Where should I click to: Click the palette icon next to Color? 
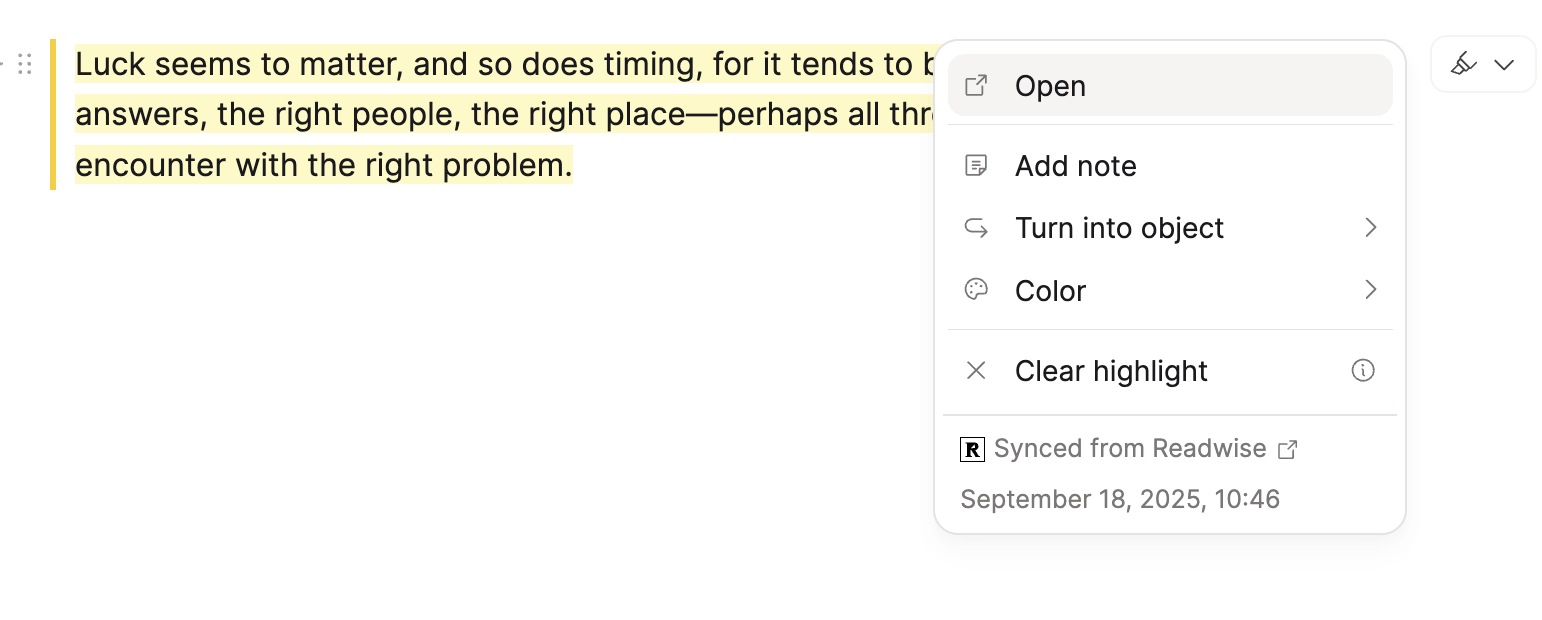pos(976,290)
